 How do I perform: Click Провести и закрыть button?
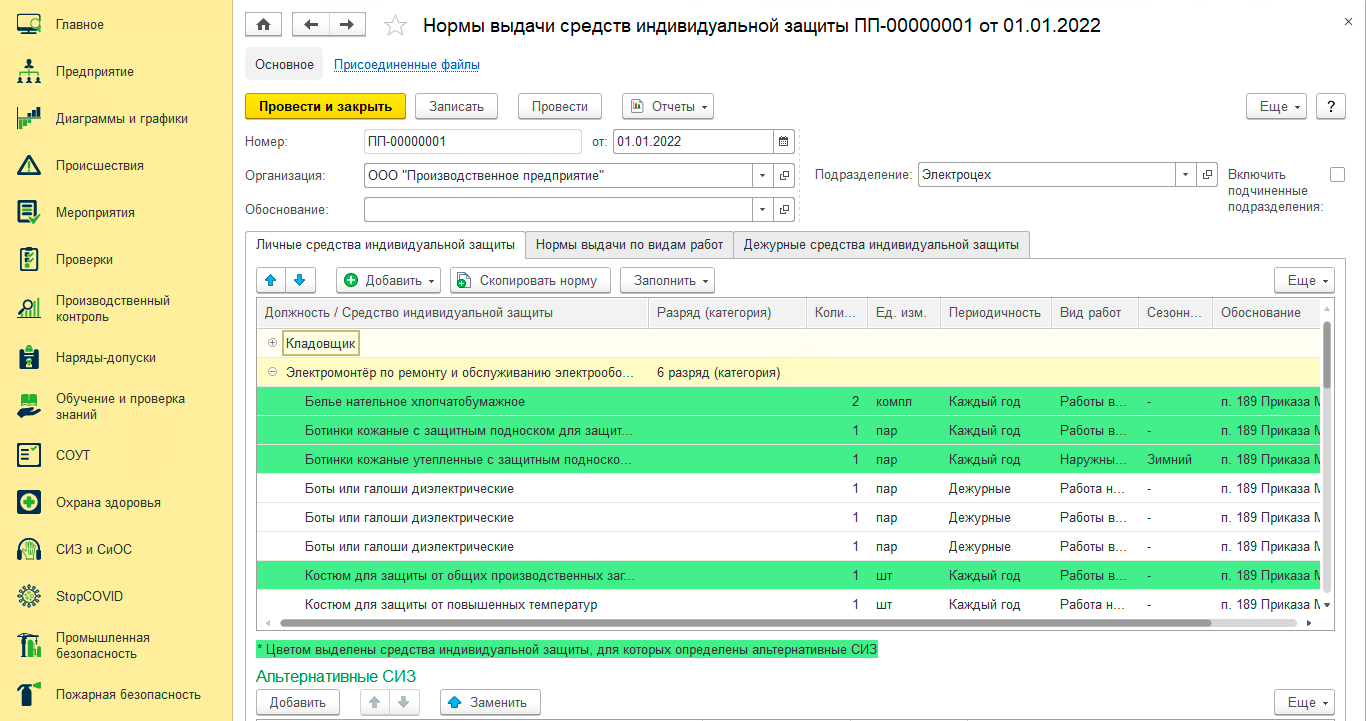325,106
